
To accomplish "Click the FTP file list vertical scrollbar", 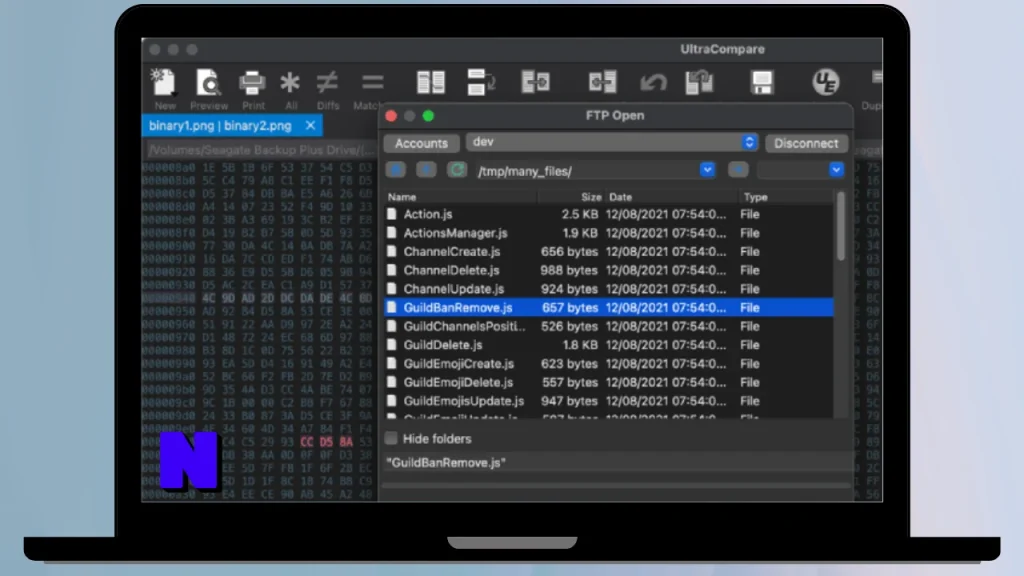I will click(x=840, y=226).
